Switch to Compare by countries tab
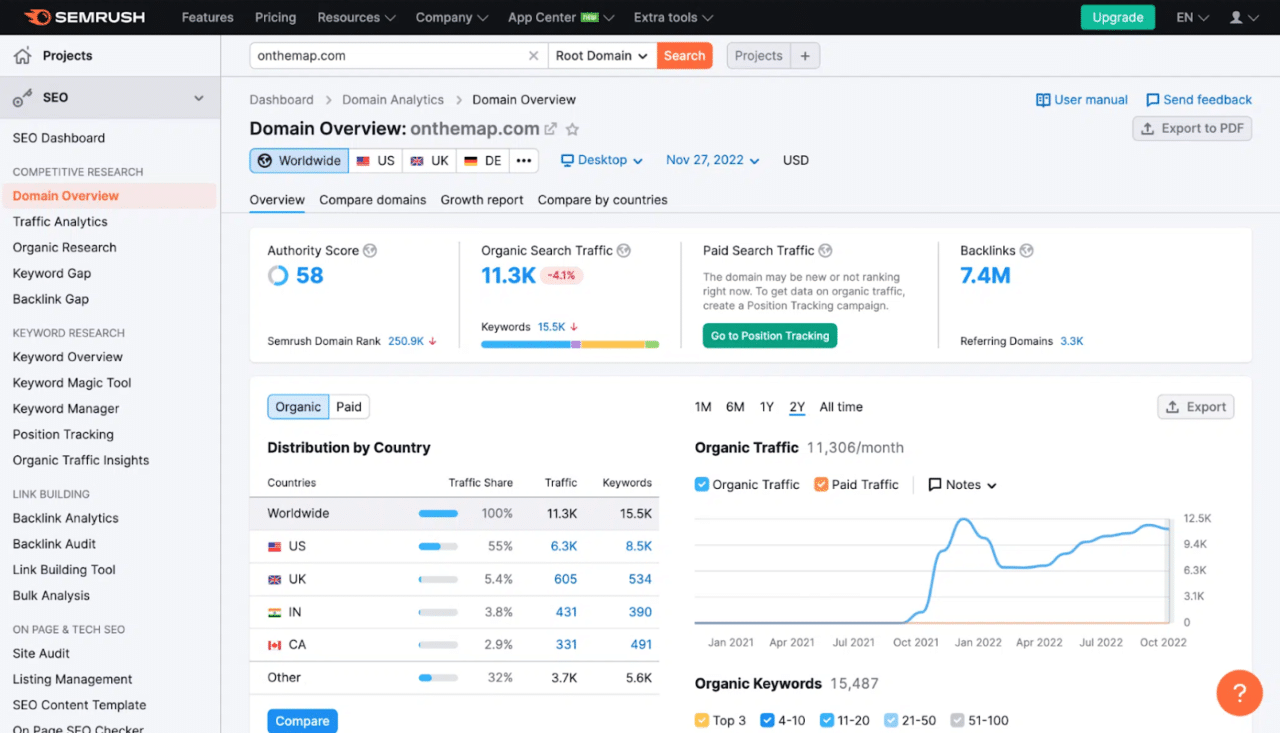 click(x=603, y=200)
